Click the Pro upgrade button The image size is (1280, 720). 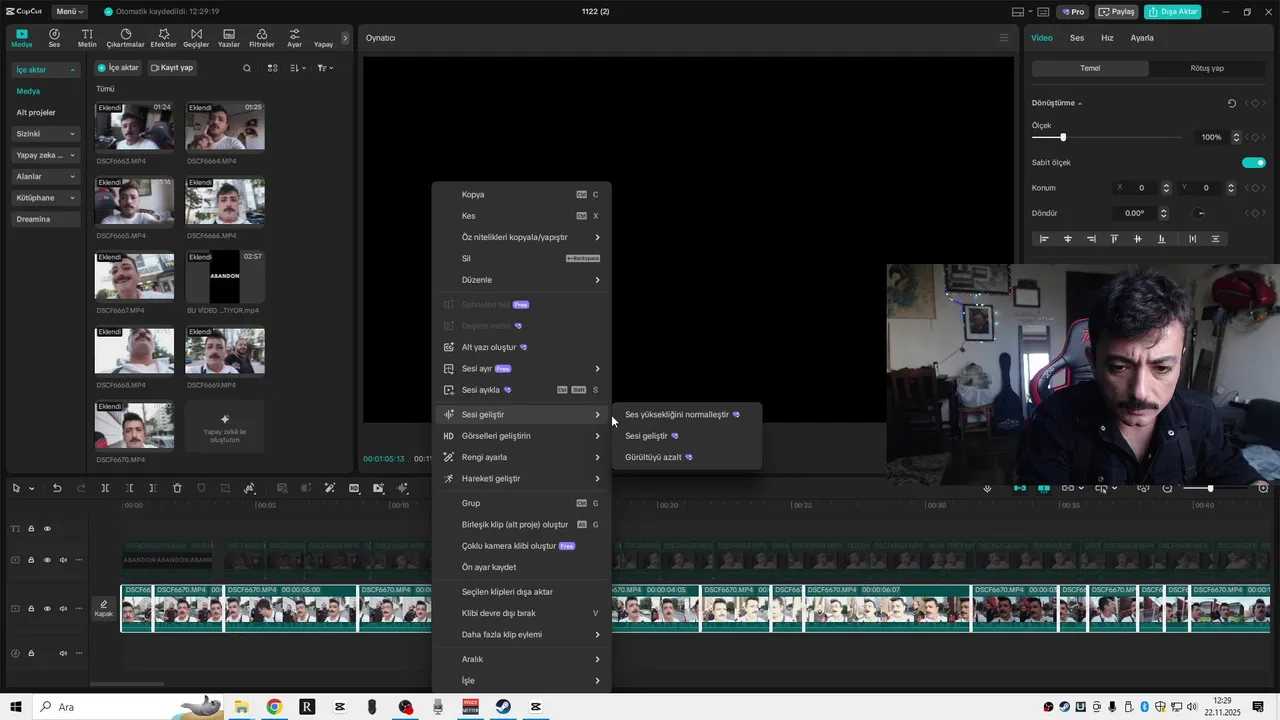pos(1073,12)
